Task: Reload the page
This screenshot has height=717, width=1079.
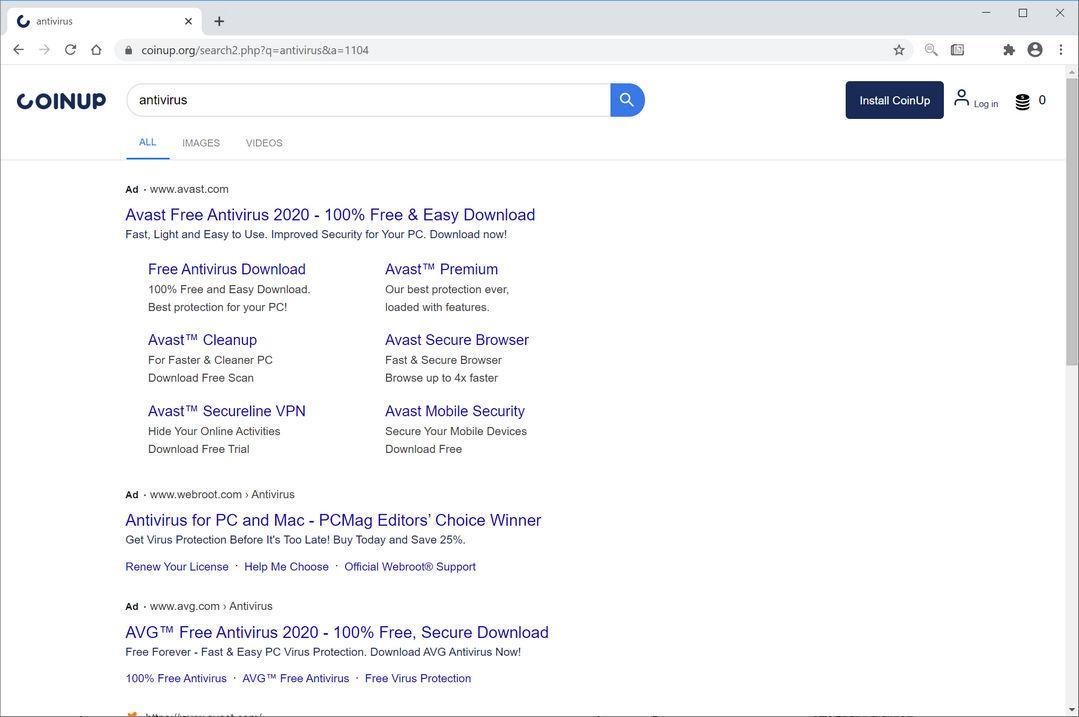Action: point(70,50)
